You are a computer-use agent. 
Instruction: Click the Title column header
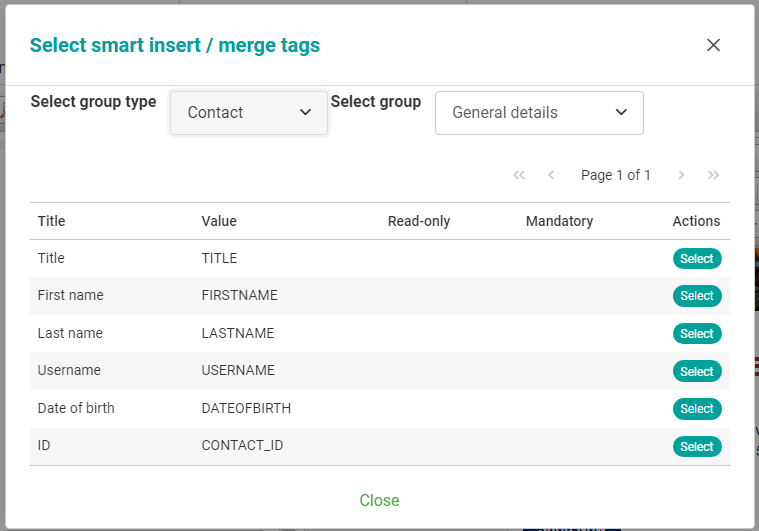point(51,221)
